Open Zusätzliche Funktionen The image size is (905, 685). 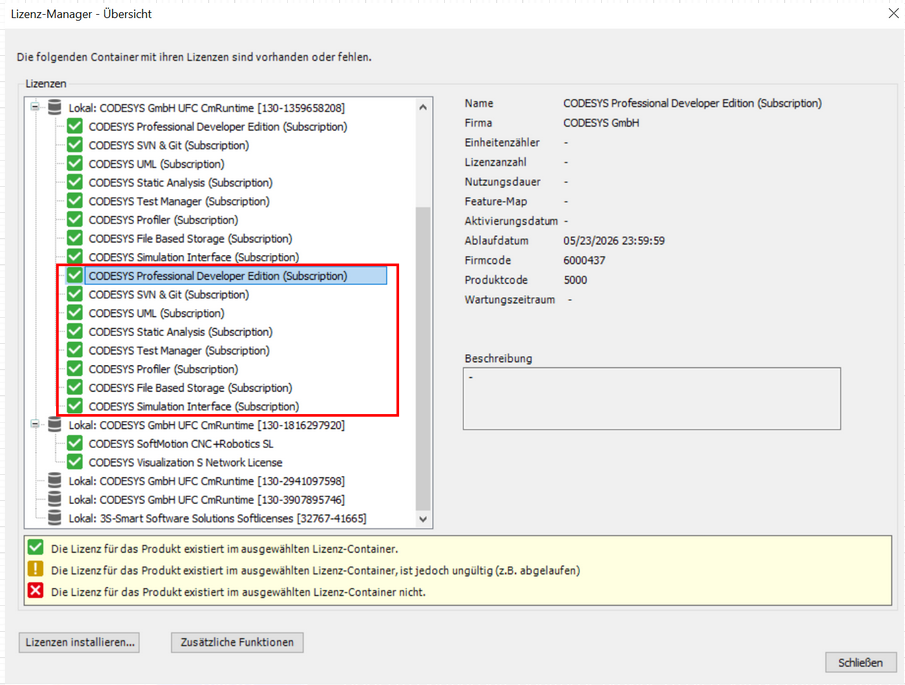click(237, 642)
